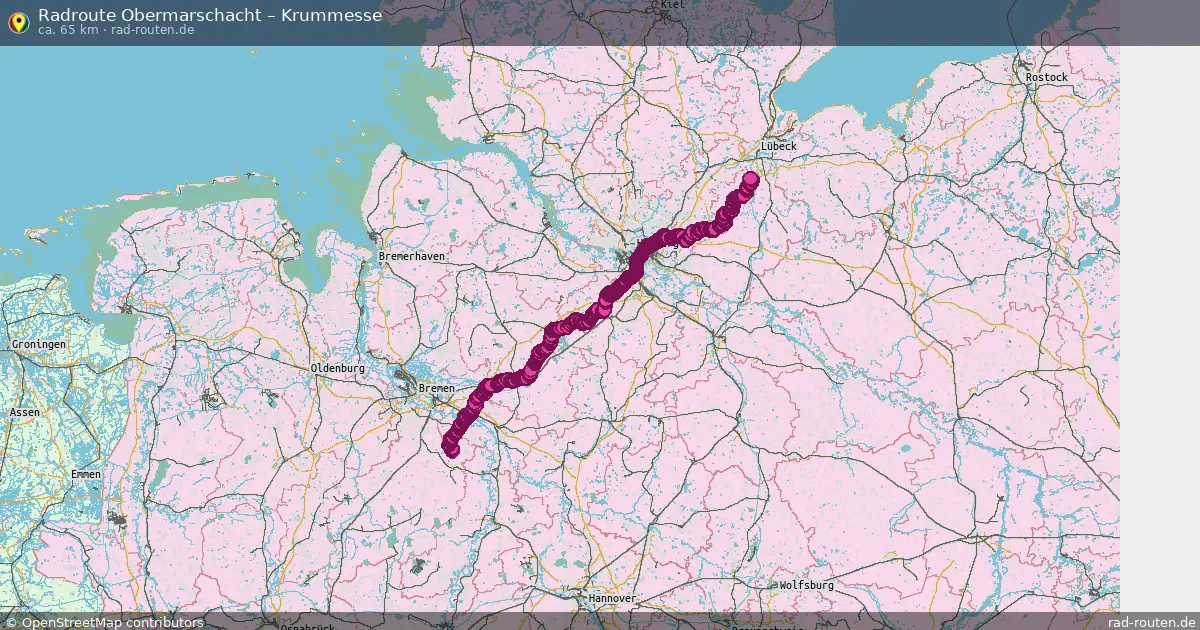Image resolution: width=1200 pixels, height=630 pixels.
Task: Click the Lübeck city label
Action: (779, 146)
